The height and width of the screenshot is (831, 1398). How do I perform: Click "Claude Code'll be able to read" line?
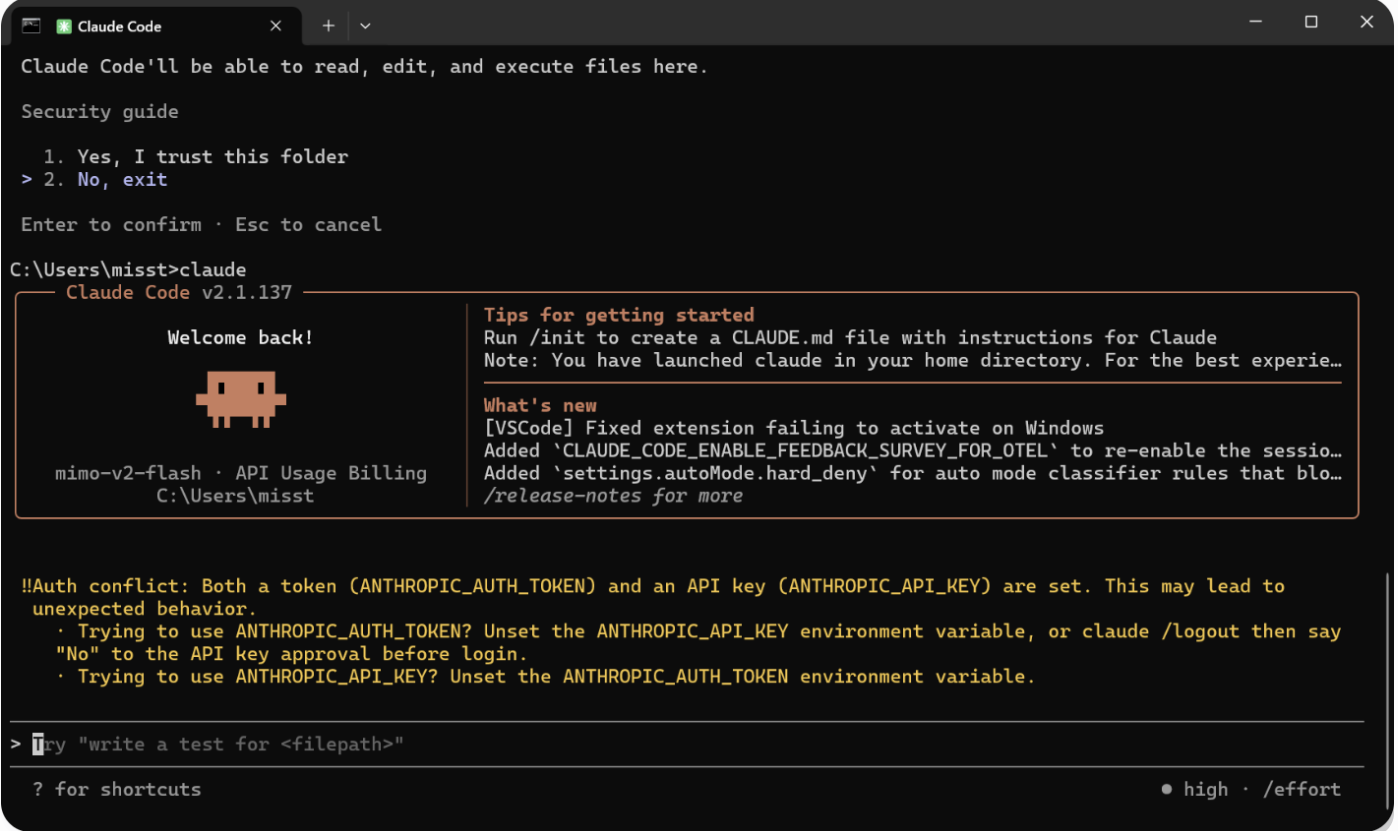(x=364, y=66)
